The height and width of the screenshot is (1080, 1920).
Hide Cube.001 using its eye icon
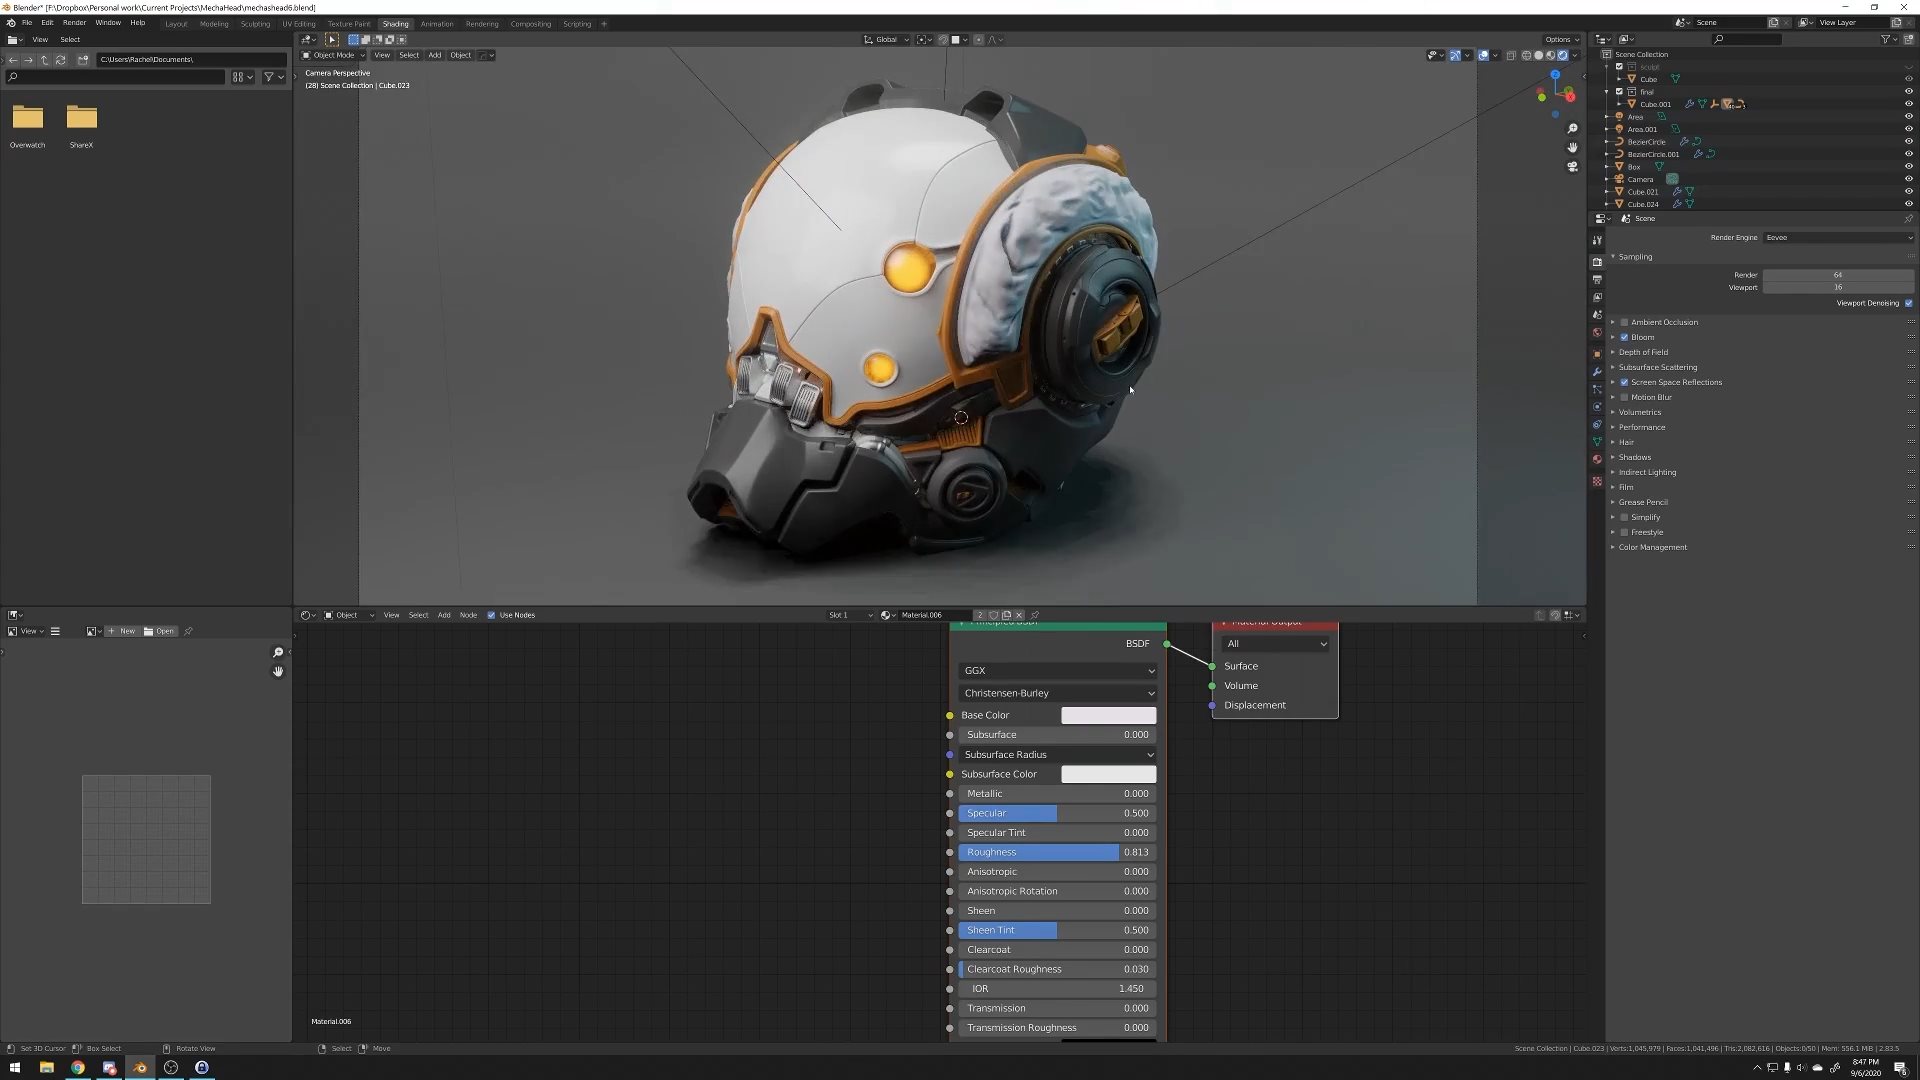coord(1908,104)
